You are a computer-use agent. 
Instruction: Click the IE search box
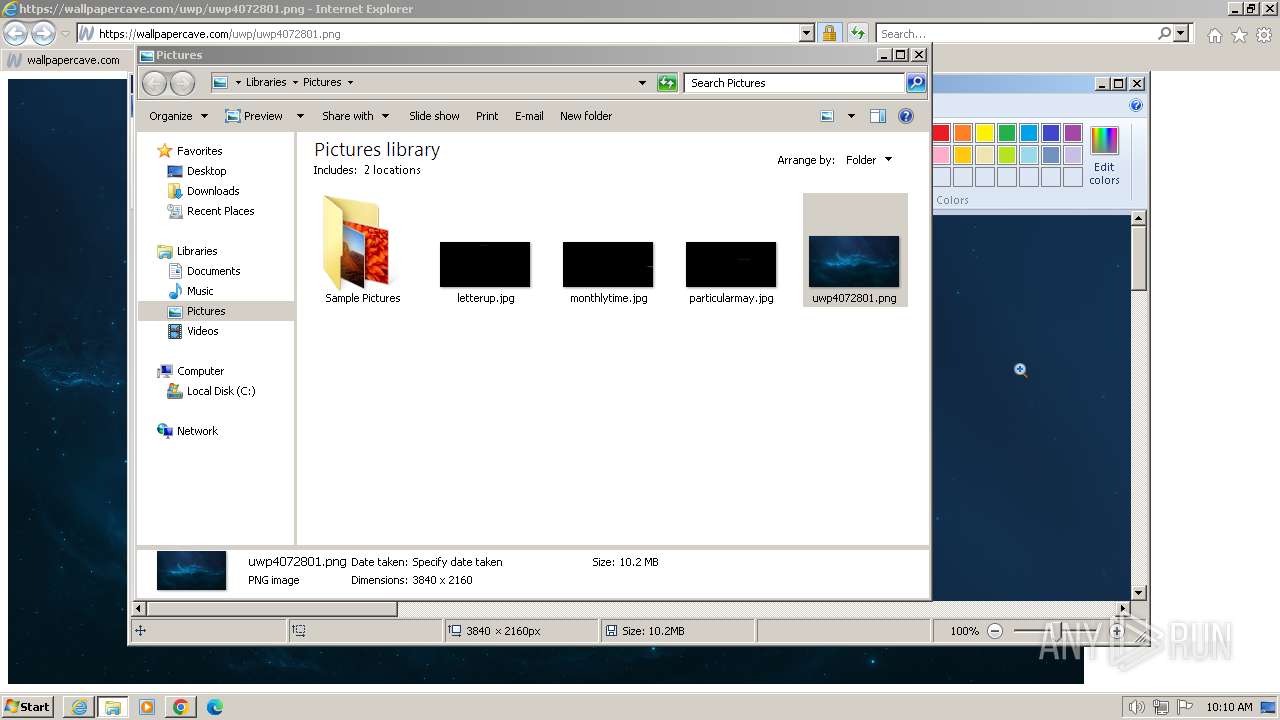click(1018, 34)
